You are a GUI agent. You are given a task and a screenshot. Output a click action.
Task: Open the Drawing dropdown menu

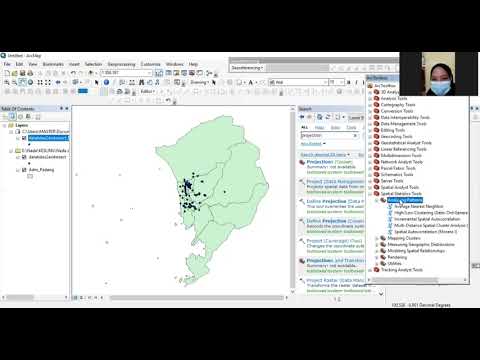click(x=199, y=82)
